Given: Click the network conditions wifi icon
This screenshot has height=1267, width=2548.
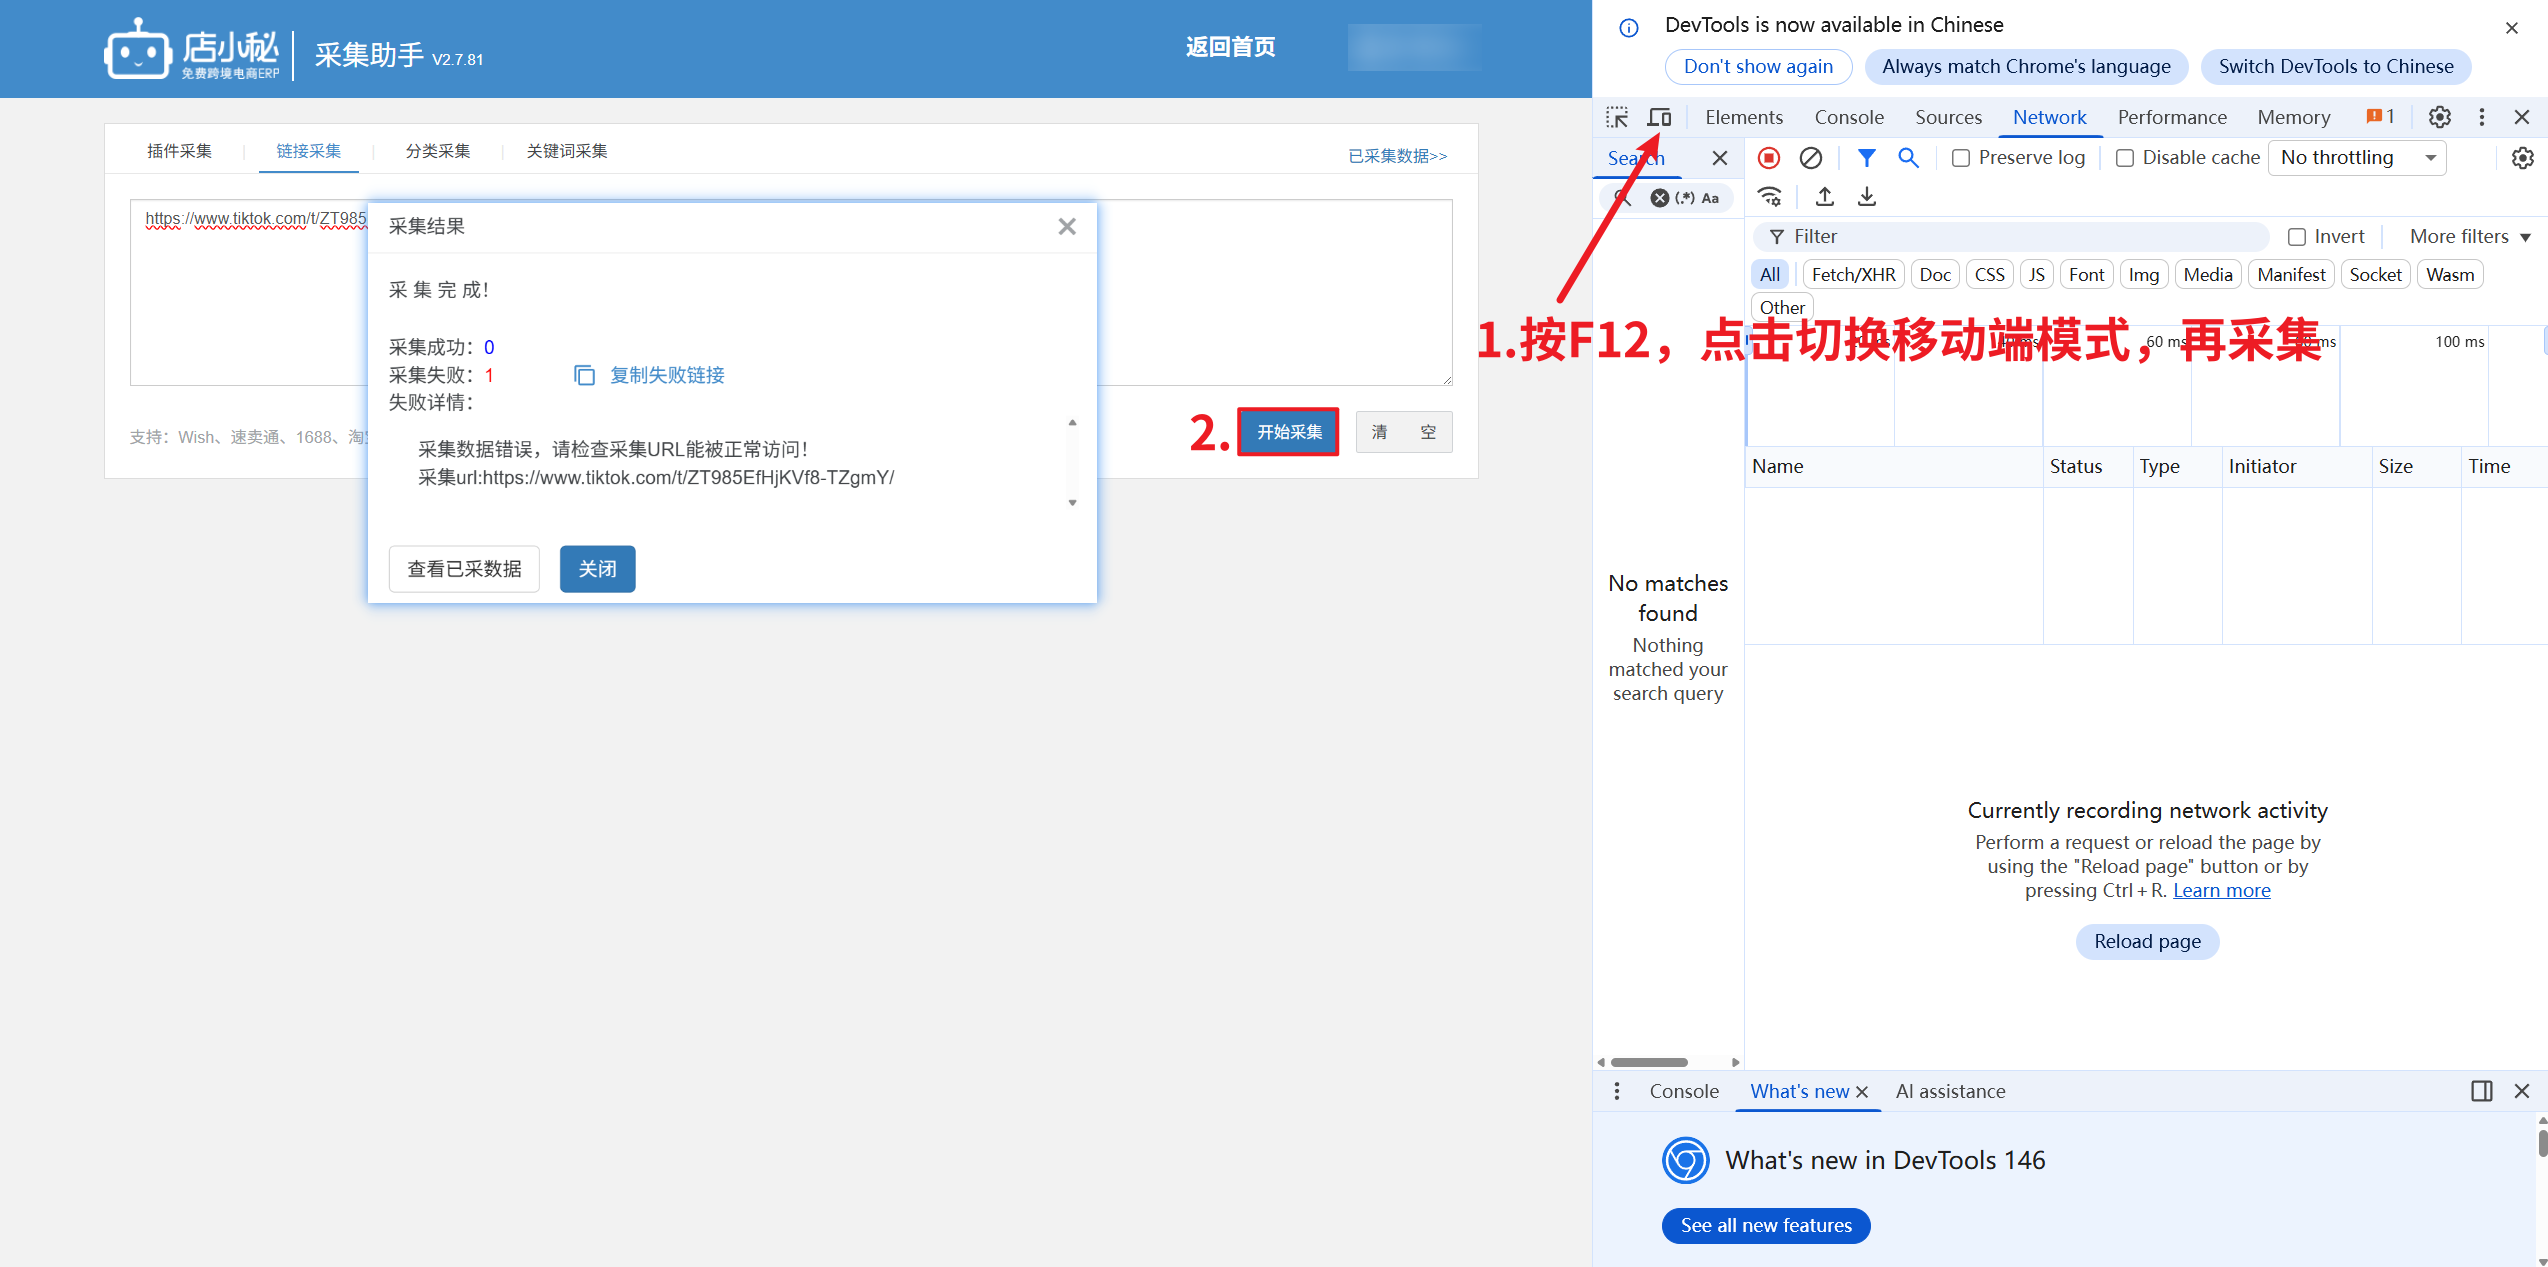Looking at the screenshot, I should 1770,197.
